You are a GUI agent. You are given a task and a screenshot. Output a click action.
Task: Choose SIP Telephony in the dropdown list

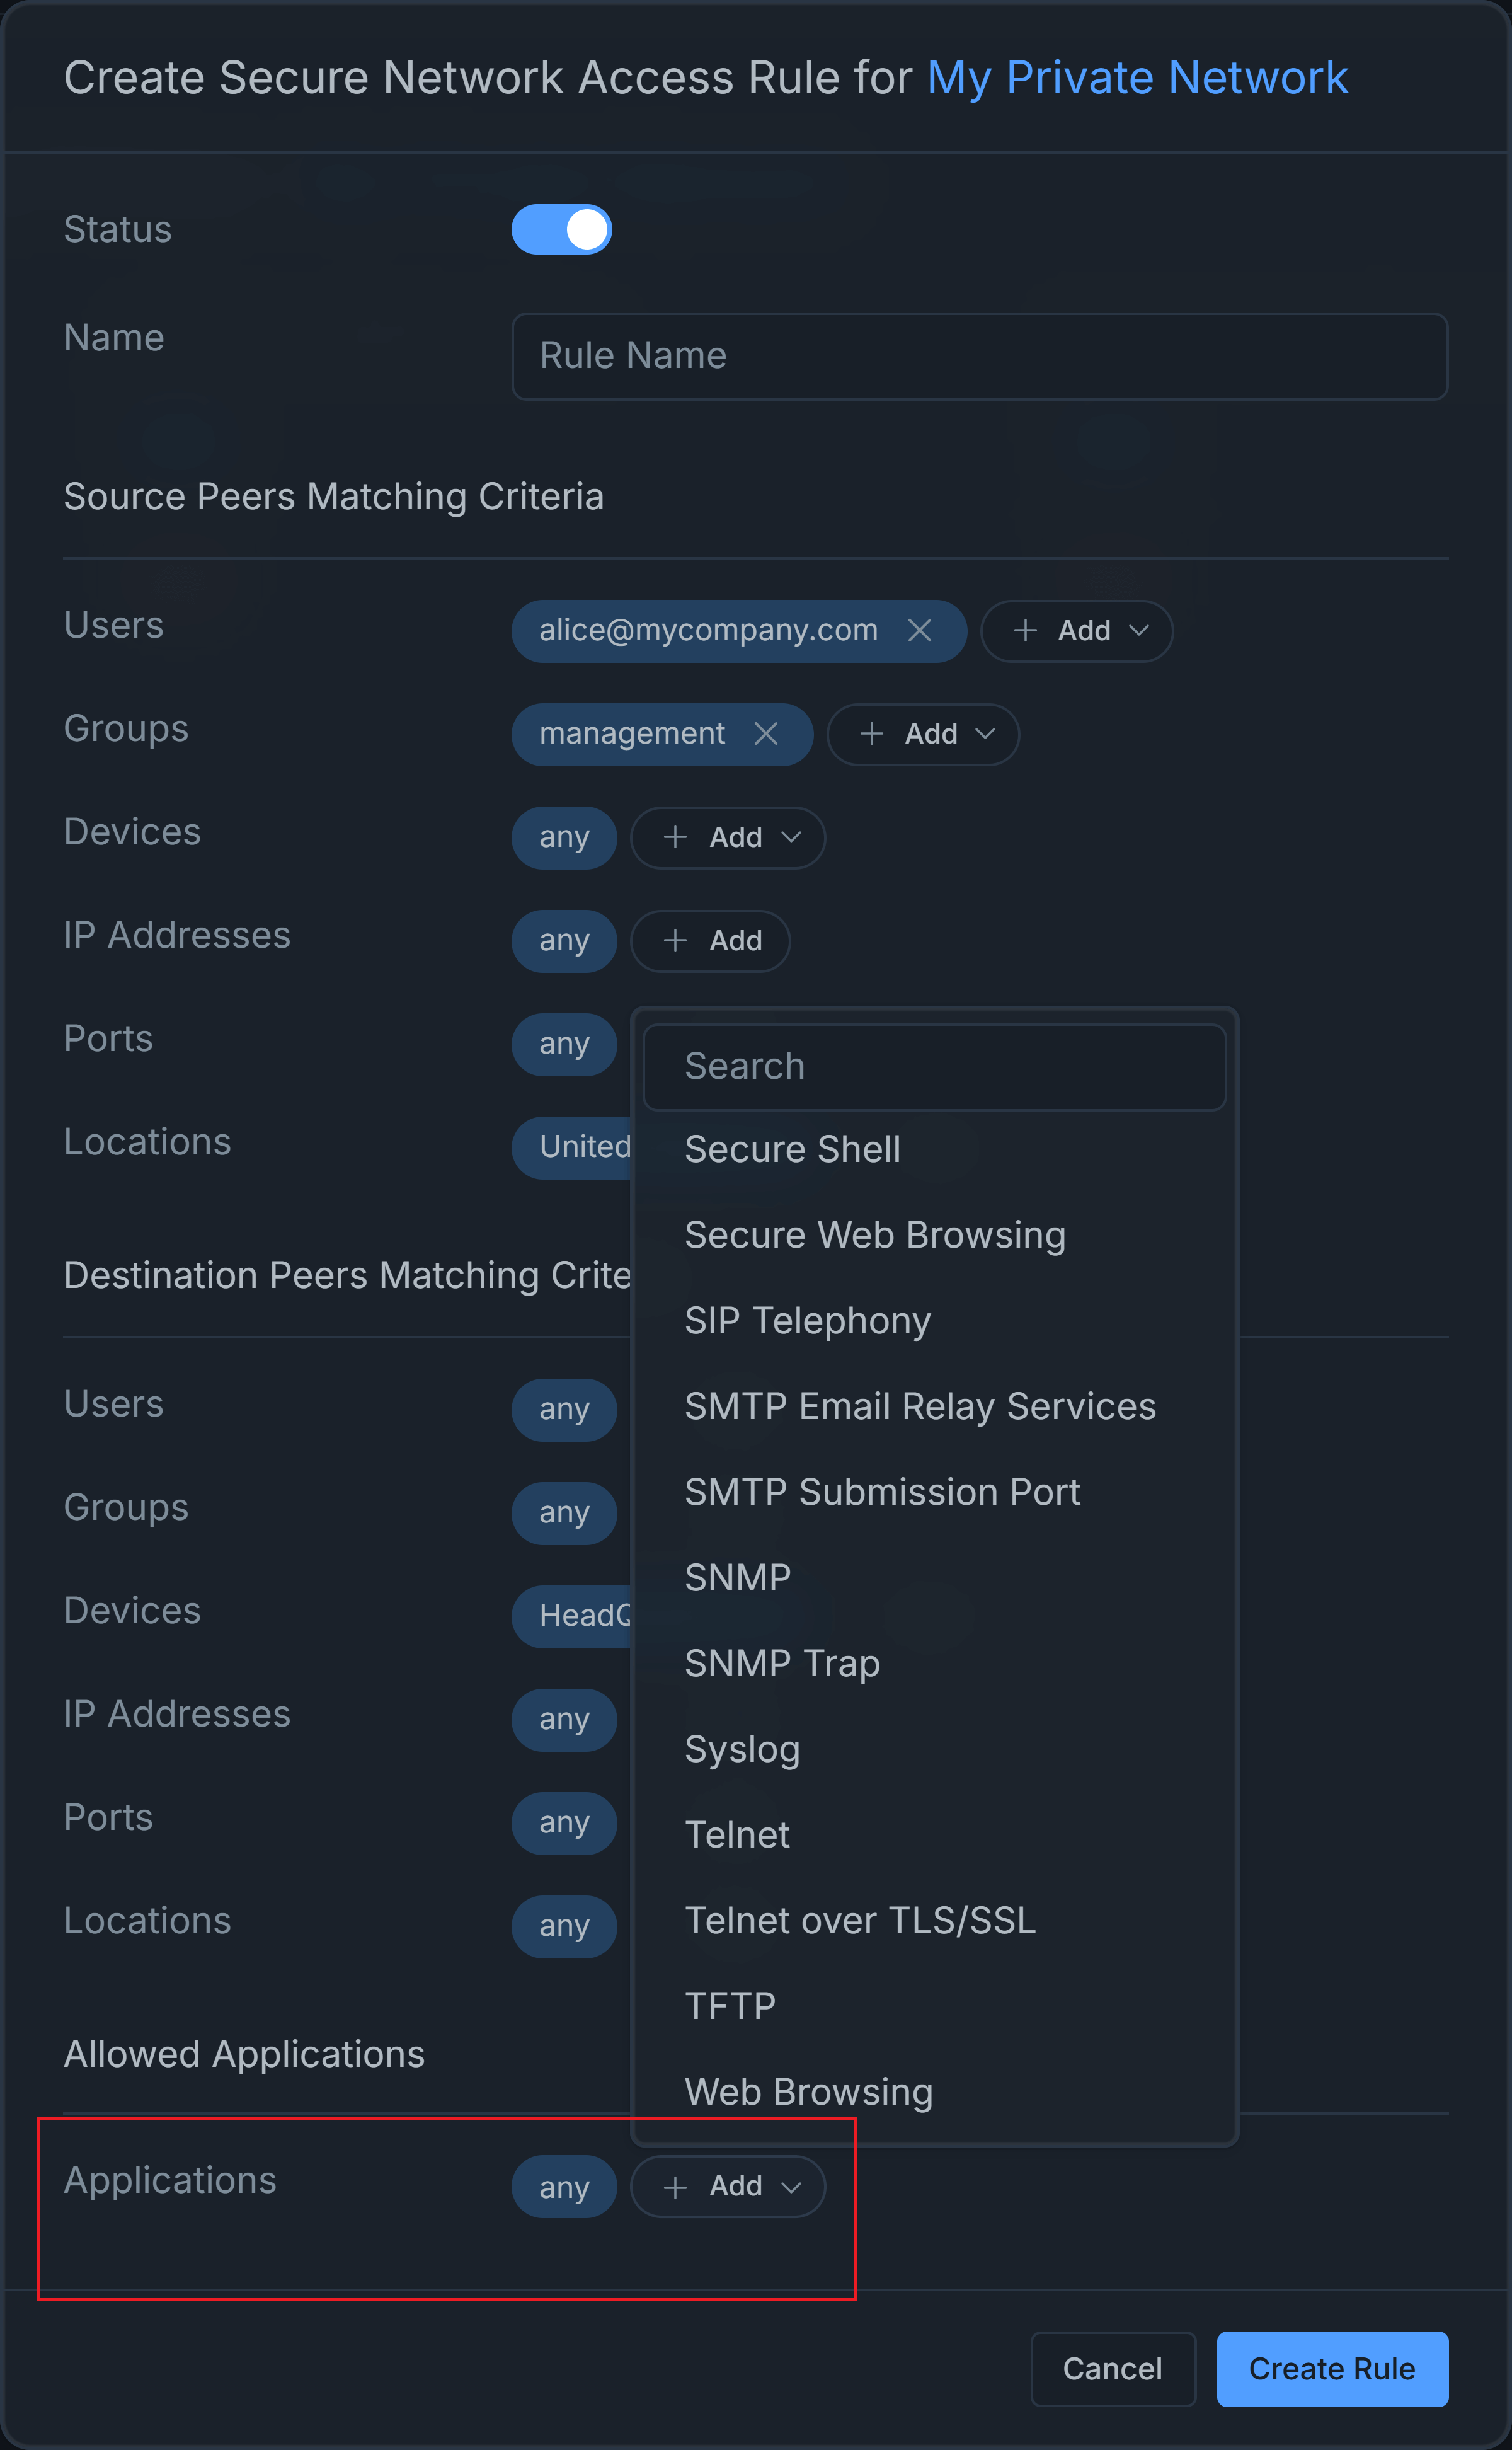807,1321
